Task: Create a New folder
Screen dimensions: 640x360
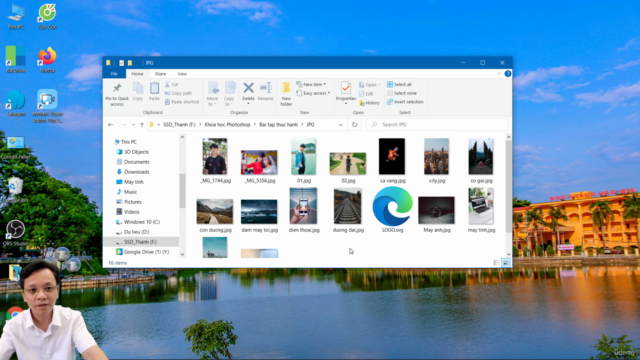Action: click(x=286, y=94)
